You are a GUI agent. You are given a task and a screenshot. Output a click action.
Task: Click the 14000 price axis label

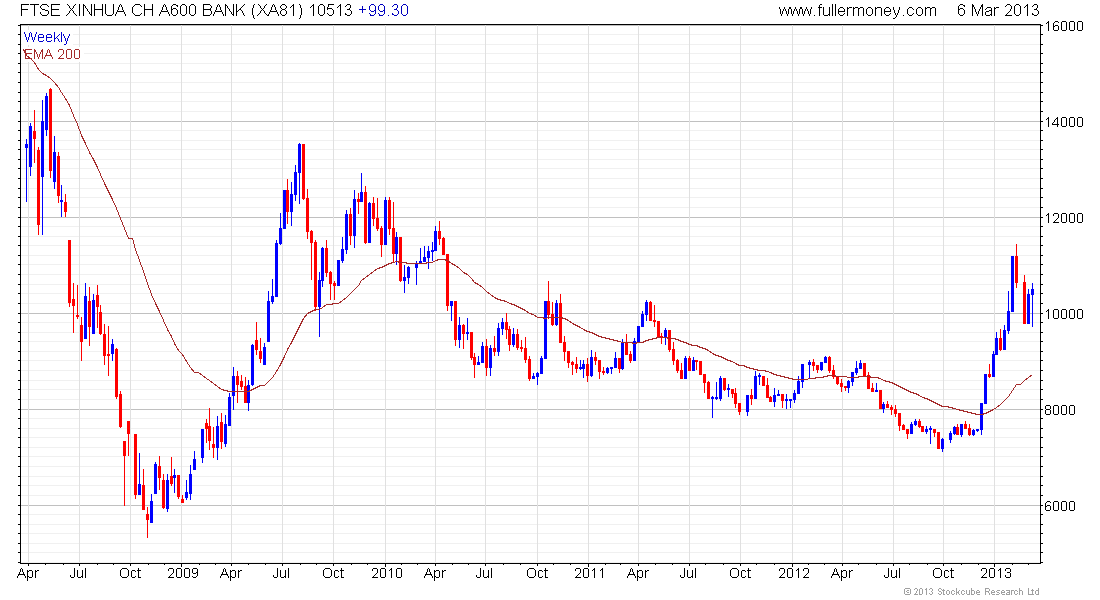(x=1064, y=122)
